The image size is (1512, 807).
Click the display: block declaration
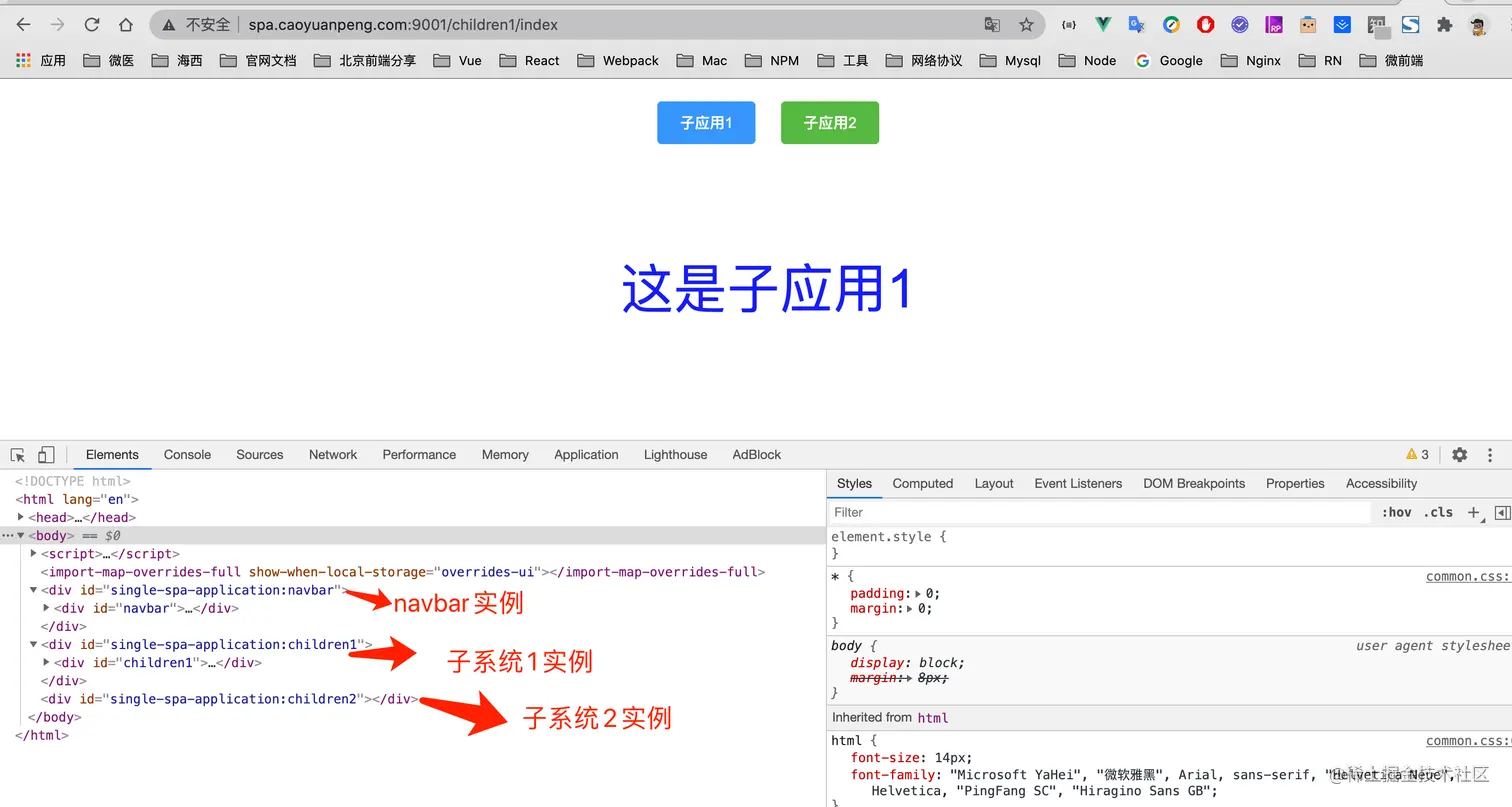(x=907, y=662)
